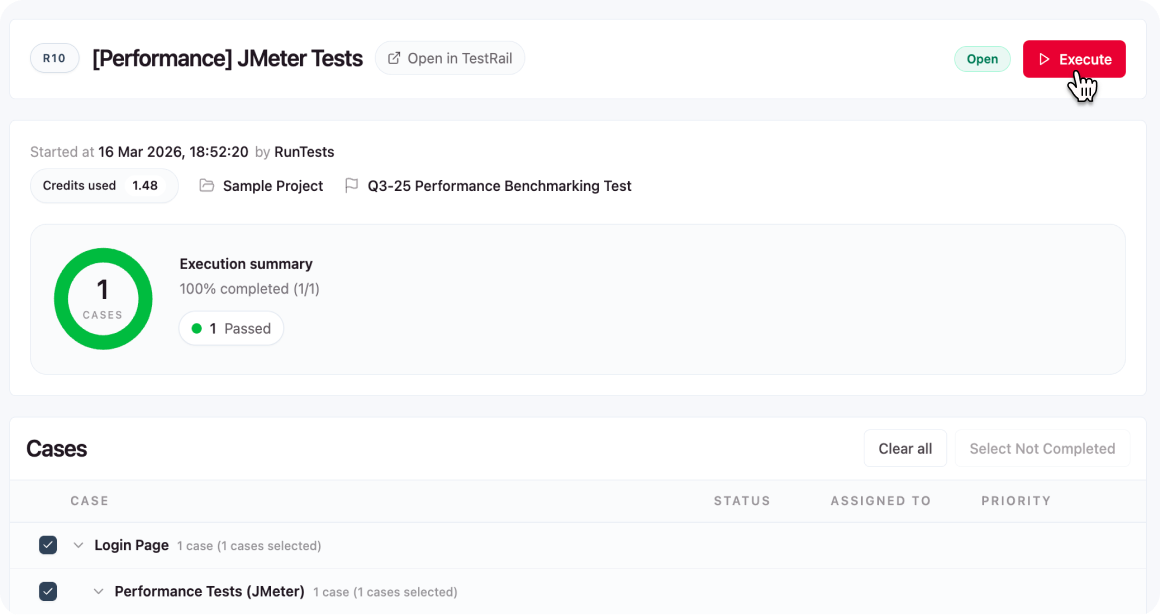Click the green dot in the Passed pill
Image resolution: width=1160 pixels, height=616 pixels.
point(197,328)
